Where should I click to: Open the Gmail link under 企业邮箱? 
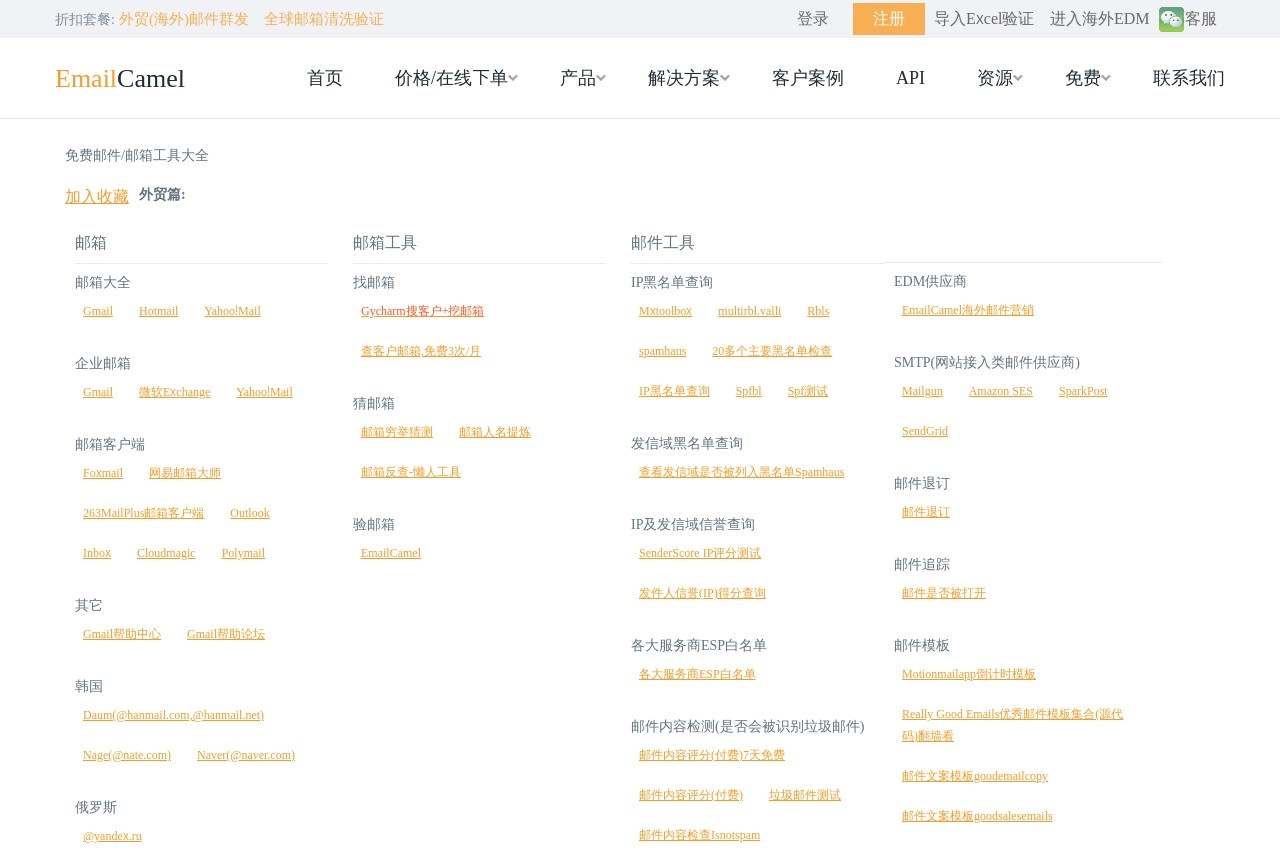click(98, 392)
